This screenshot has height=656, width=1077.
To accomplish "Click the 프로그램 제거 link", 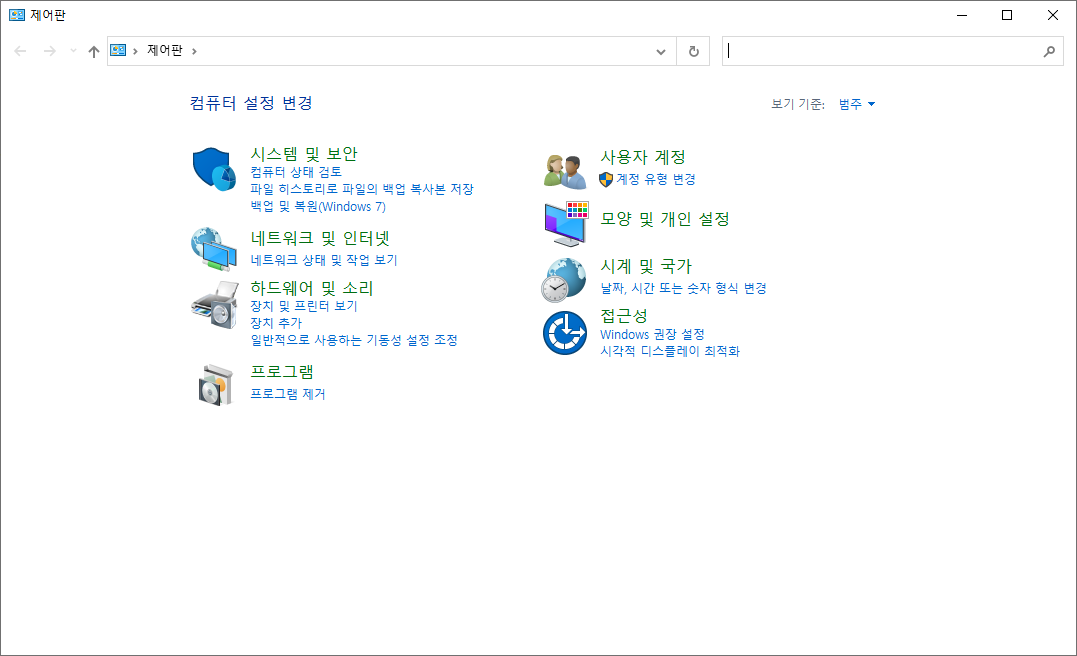I will coord(288,394).
